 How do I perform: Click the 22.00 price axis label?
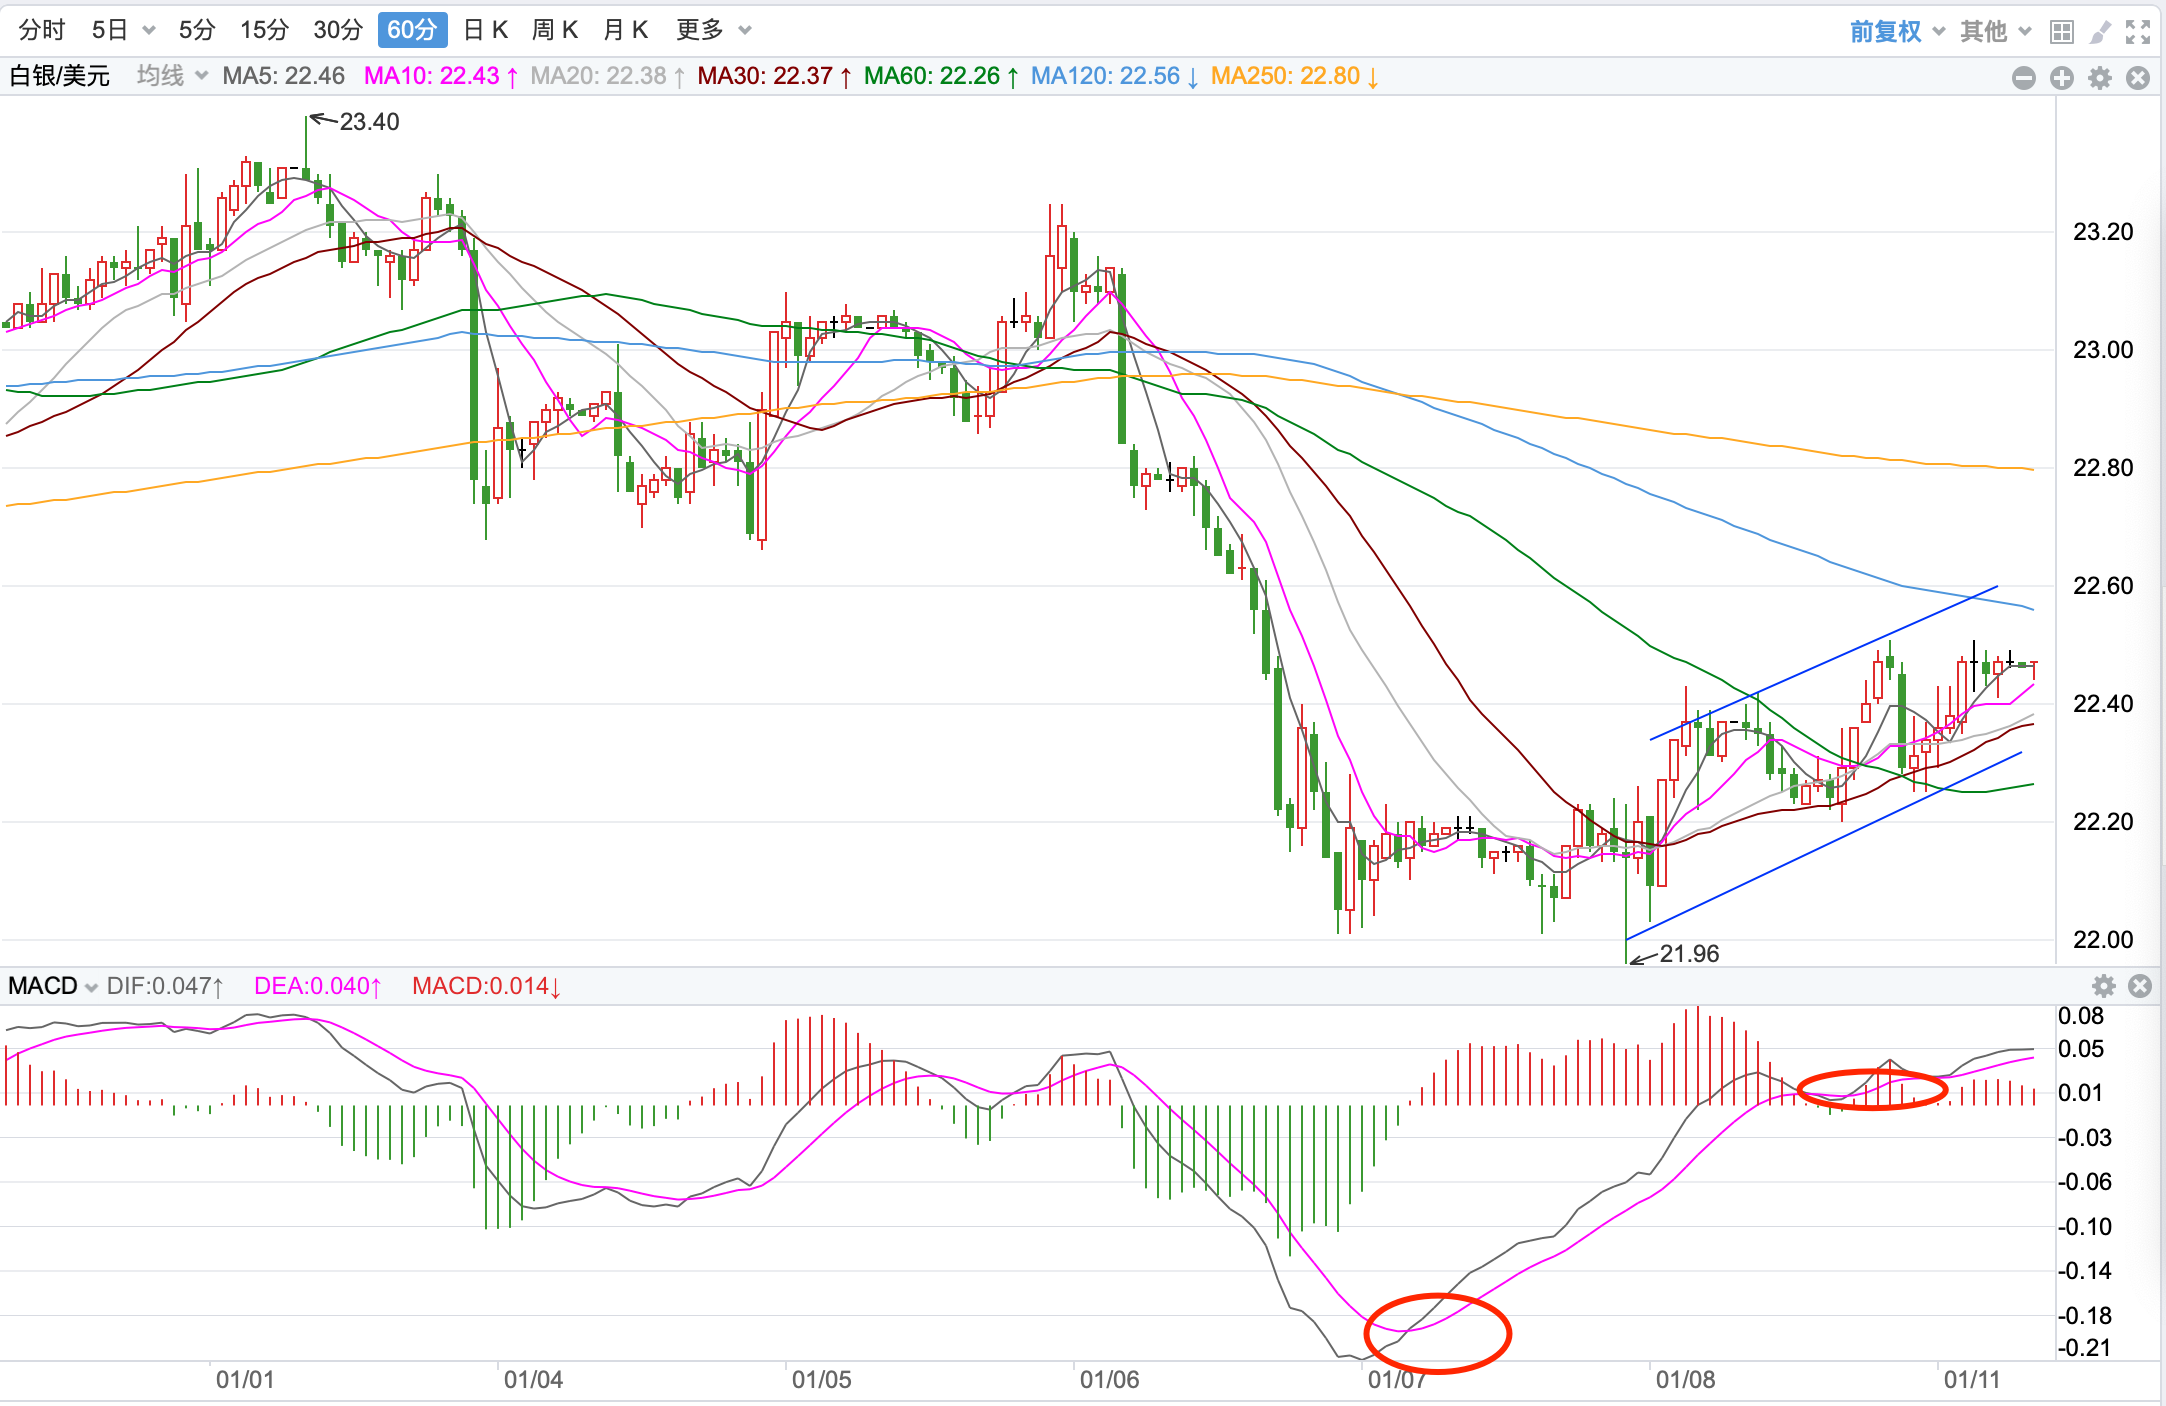[x=2103, y=940]
